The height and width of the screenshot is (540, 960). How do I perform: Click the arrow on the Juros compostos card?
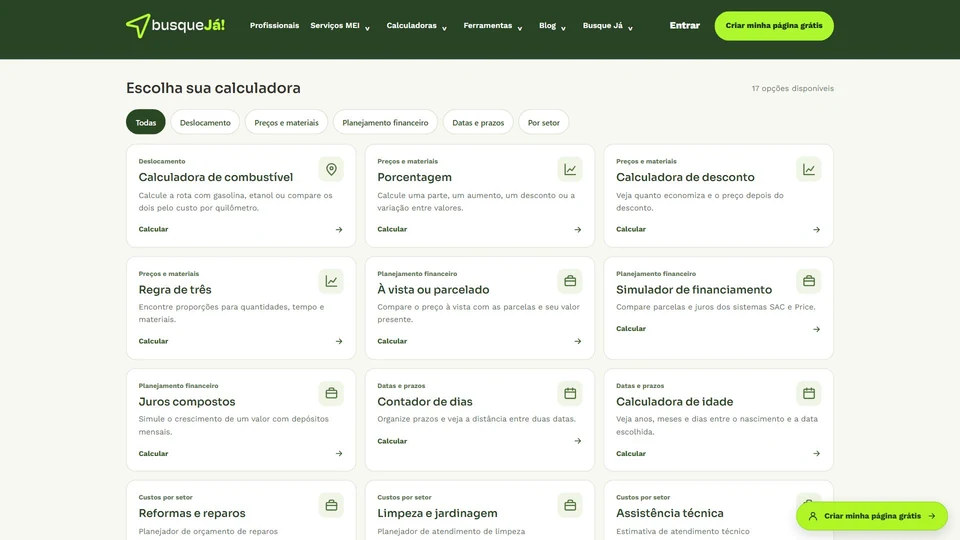(339, 454)
